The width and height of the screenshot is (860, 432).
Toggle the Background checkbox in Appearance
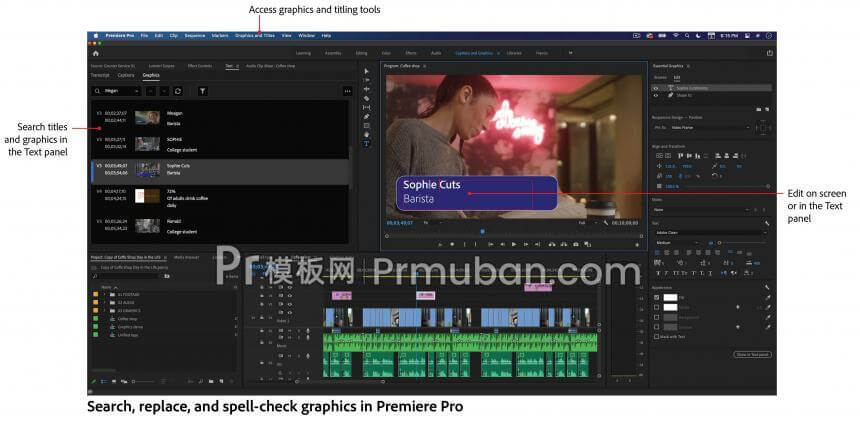[657, 317]
